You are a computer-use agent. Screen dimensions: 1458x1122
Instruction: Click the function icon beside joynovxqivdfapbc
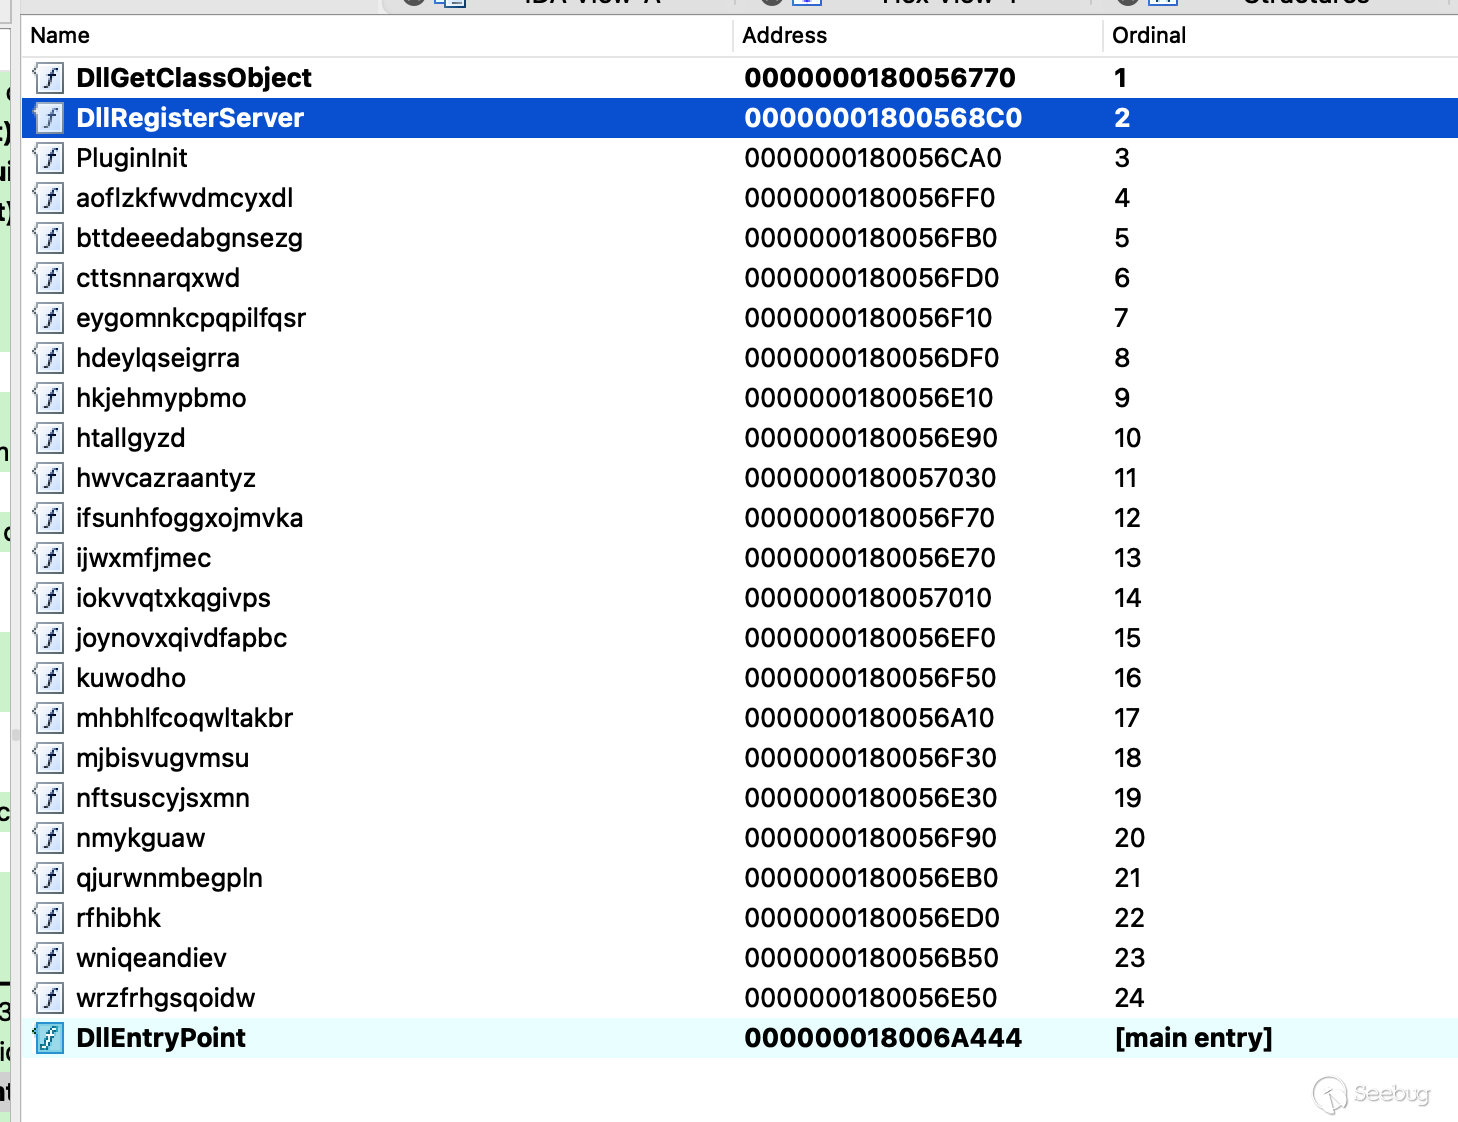click(x=49, y=637)
